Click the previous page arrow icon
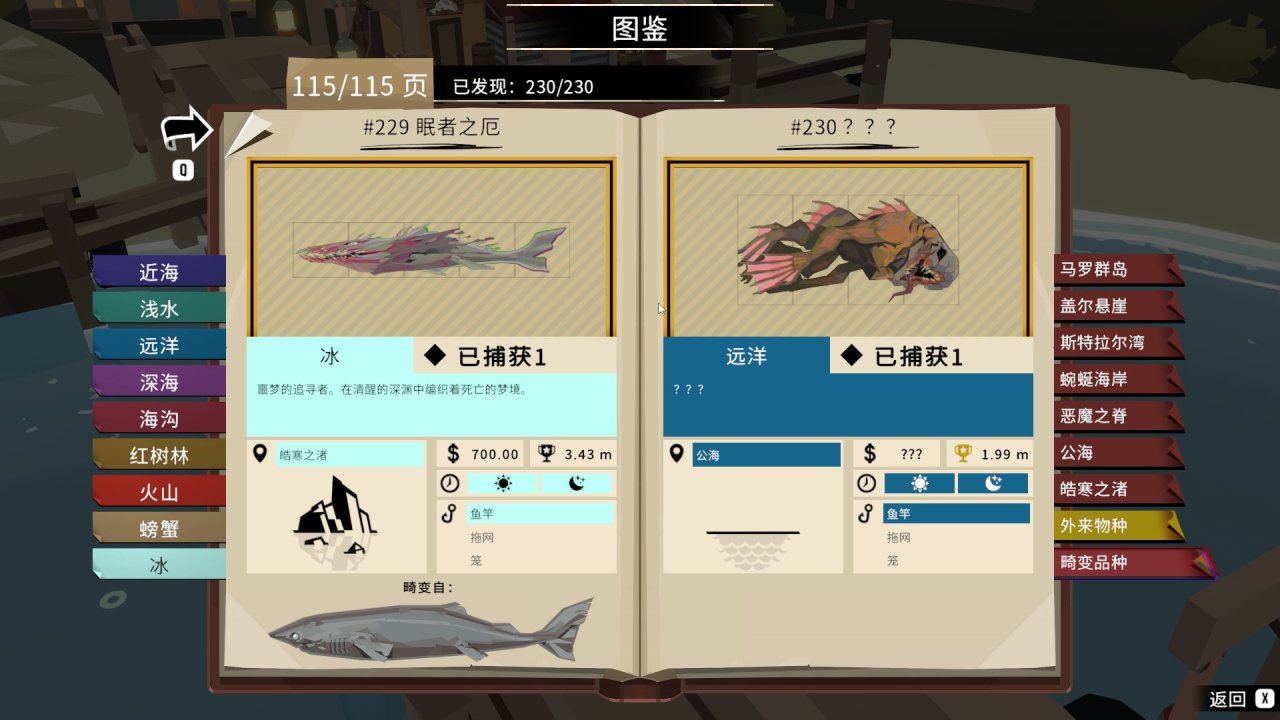 coord(187,130)
